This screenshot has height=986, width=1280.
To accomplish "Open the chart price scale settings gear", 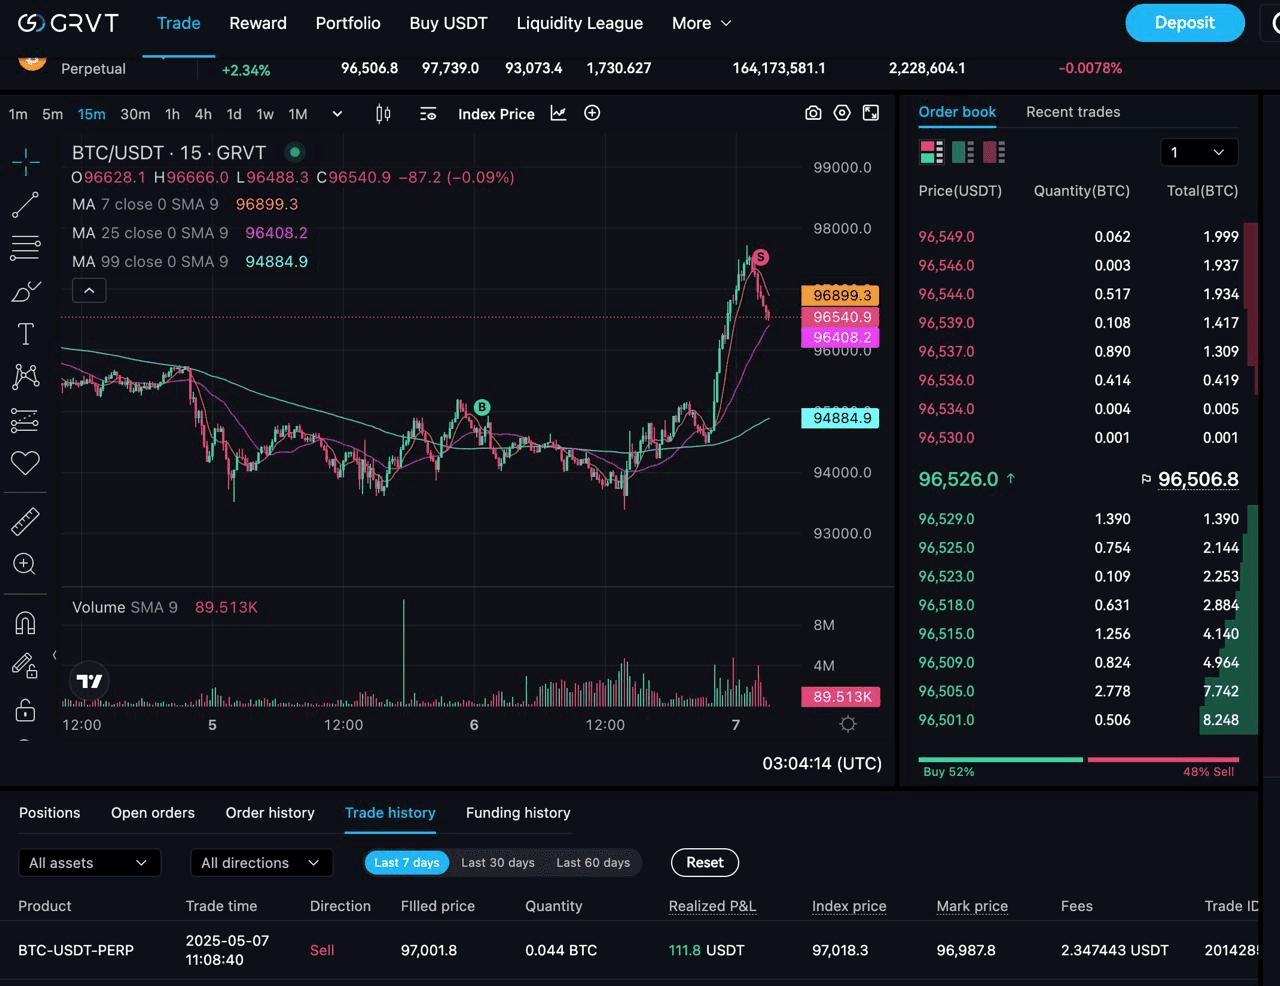I will 848,724.
